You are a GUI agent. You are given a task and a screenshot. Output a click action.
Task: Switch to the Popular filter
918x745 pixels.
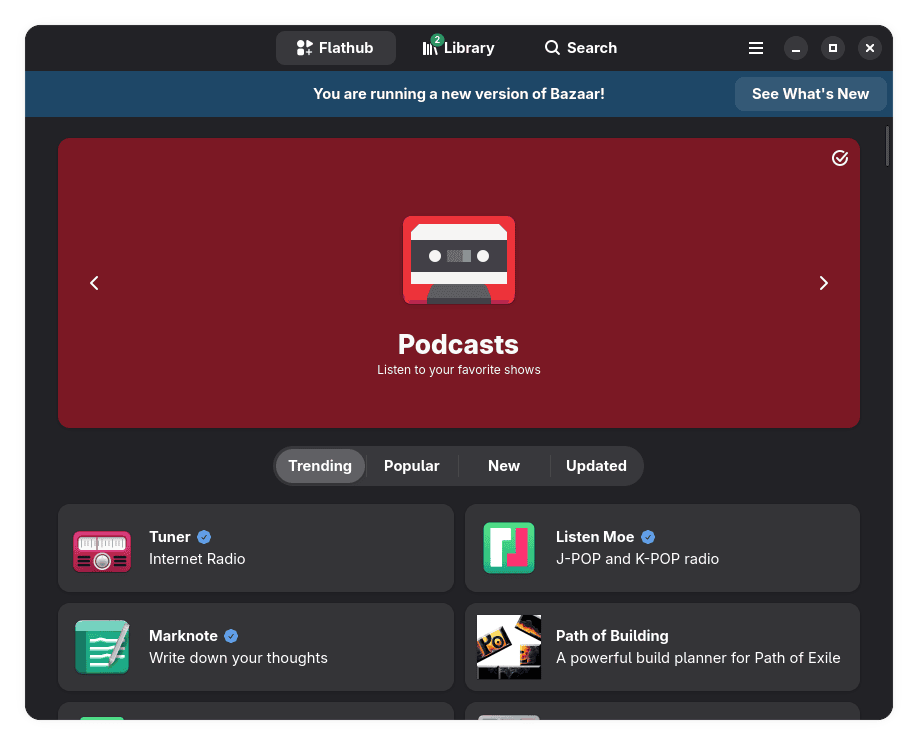412,466
